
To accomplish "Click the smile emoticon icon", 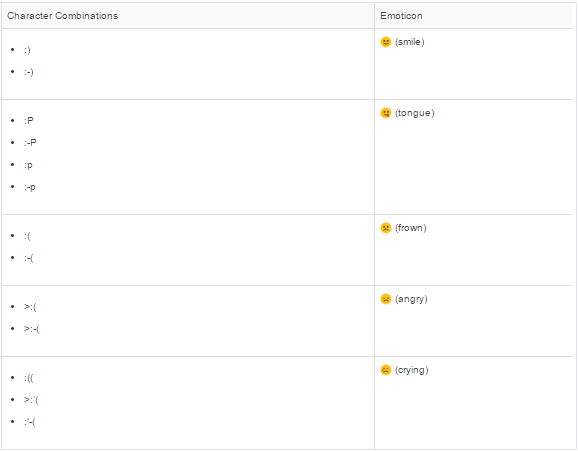I will coord(386,42).
